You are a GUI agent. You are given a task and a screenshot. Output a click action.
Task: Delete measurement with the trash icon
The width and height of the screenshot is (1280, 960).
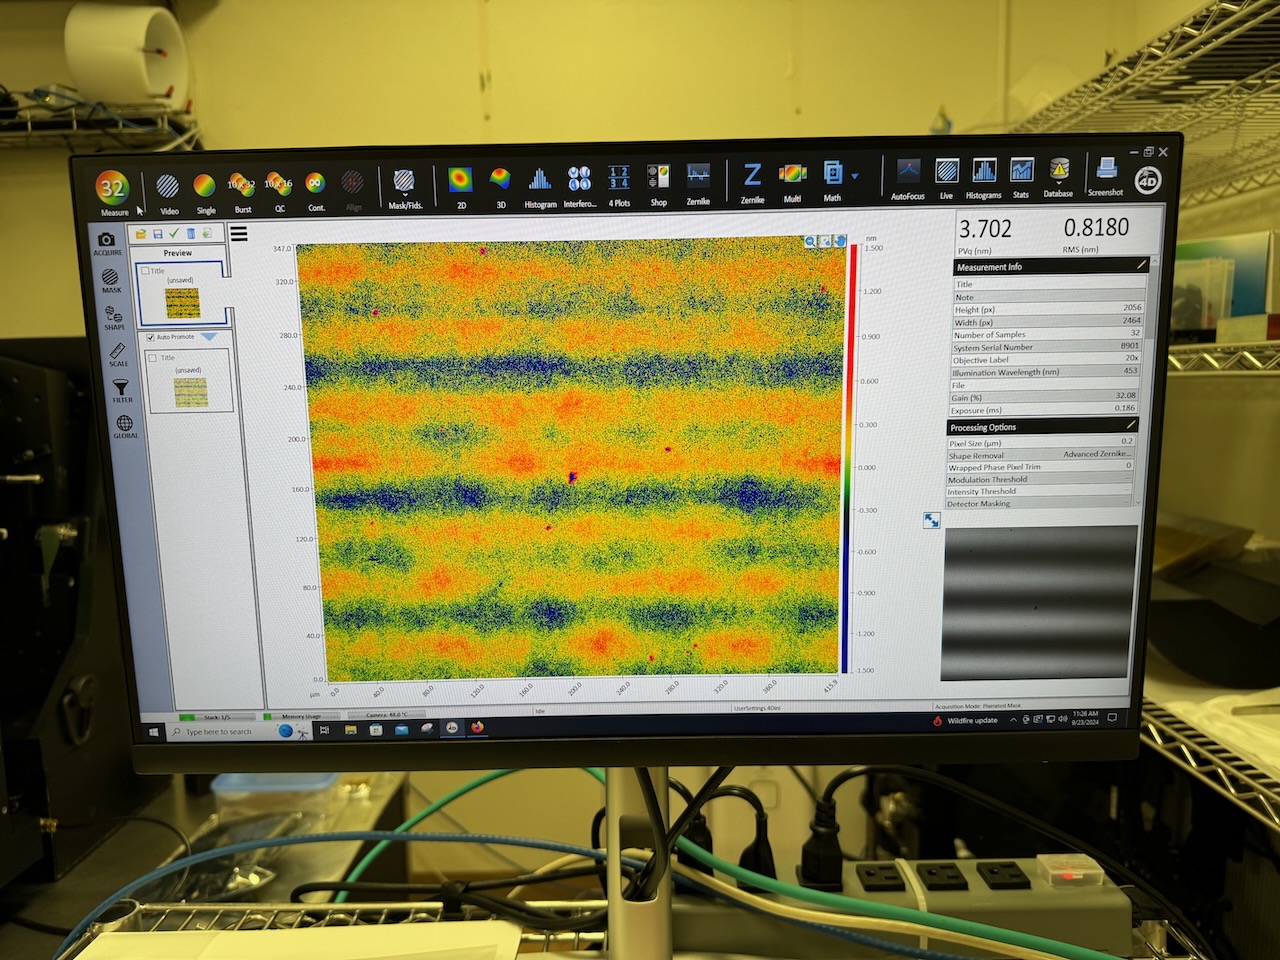(190, 233)
